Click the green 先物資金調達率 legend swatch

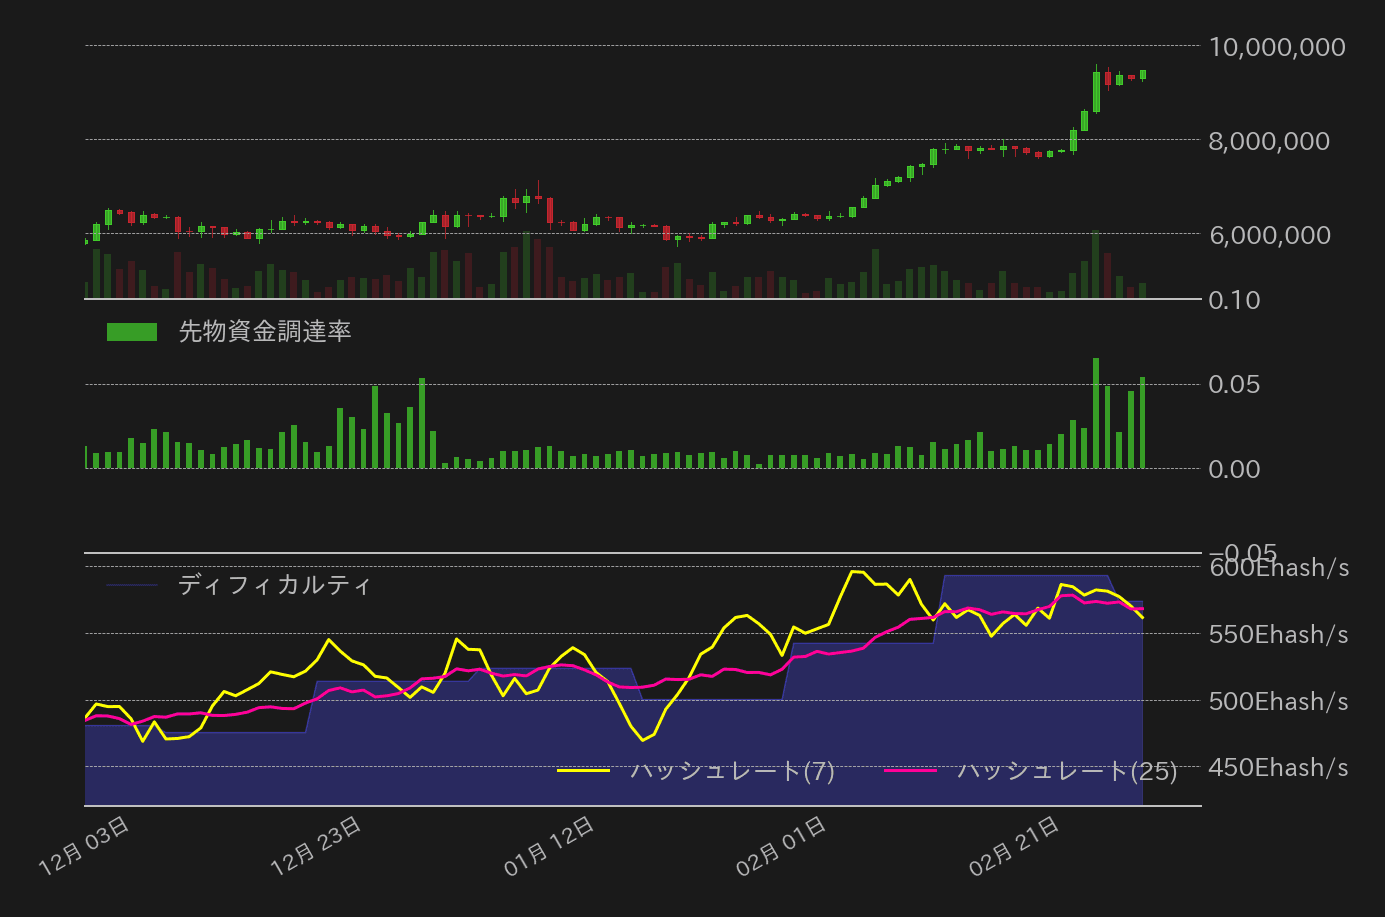click(132, 332)
